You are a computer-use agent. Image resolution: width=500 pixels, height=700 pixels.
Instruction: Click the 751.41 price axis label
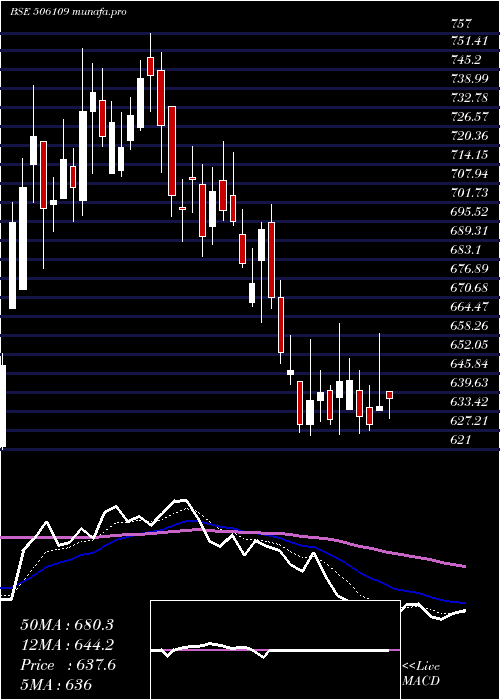click(x=469, y=42)
